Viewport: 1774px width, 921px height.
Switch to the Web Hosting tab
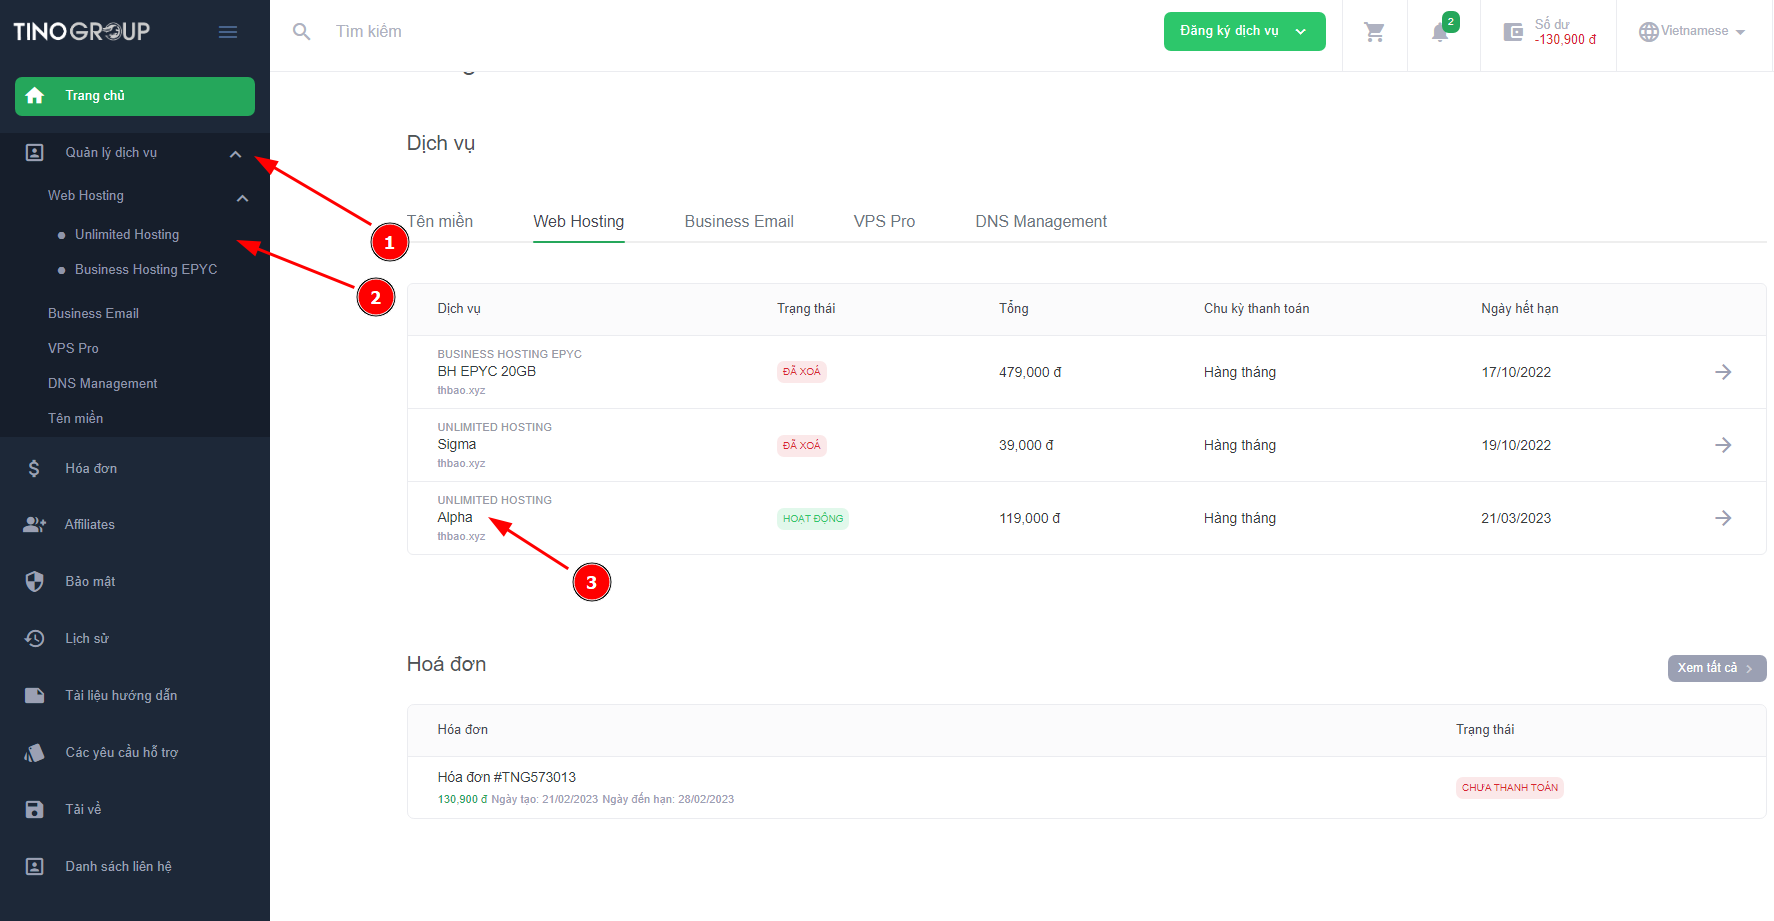tap(578, 221)
